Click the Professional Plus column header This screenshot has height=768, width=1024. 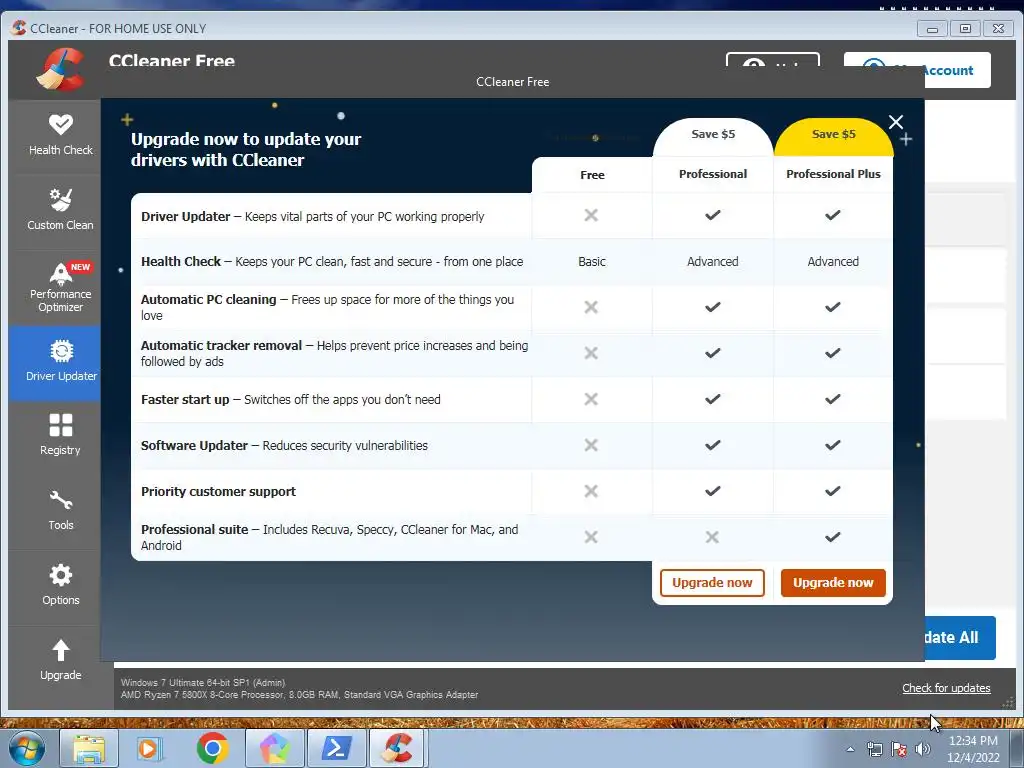click(833, 174)
